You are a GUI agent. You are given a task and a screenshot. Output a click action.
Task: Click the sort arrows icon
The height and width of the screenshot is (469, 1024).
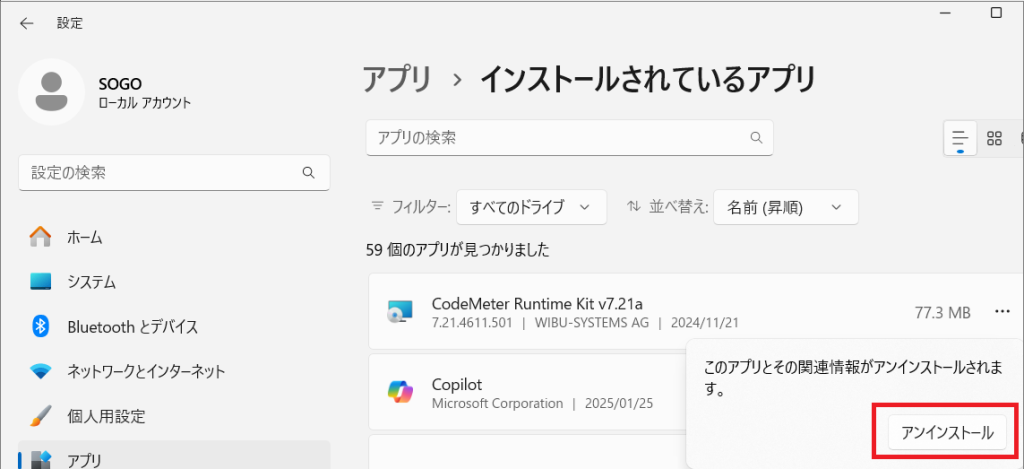point(633,206)
